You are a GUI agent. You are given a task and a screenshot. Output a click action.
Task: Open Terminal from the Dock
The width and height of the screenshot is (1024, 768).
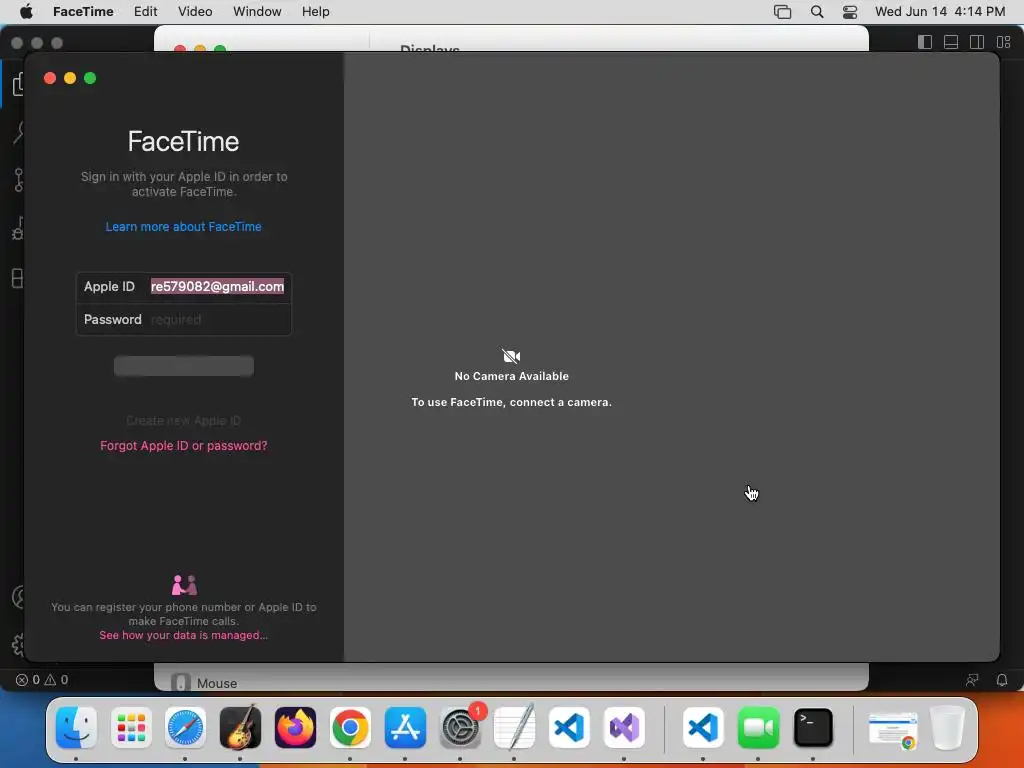tap(813, 728)
